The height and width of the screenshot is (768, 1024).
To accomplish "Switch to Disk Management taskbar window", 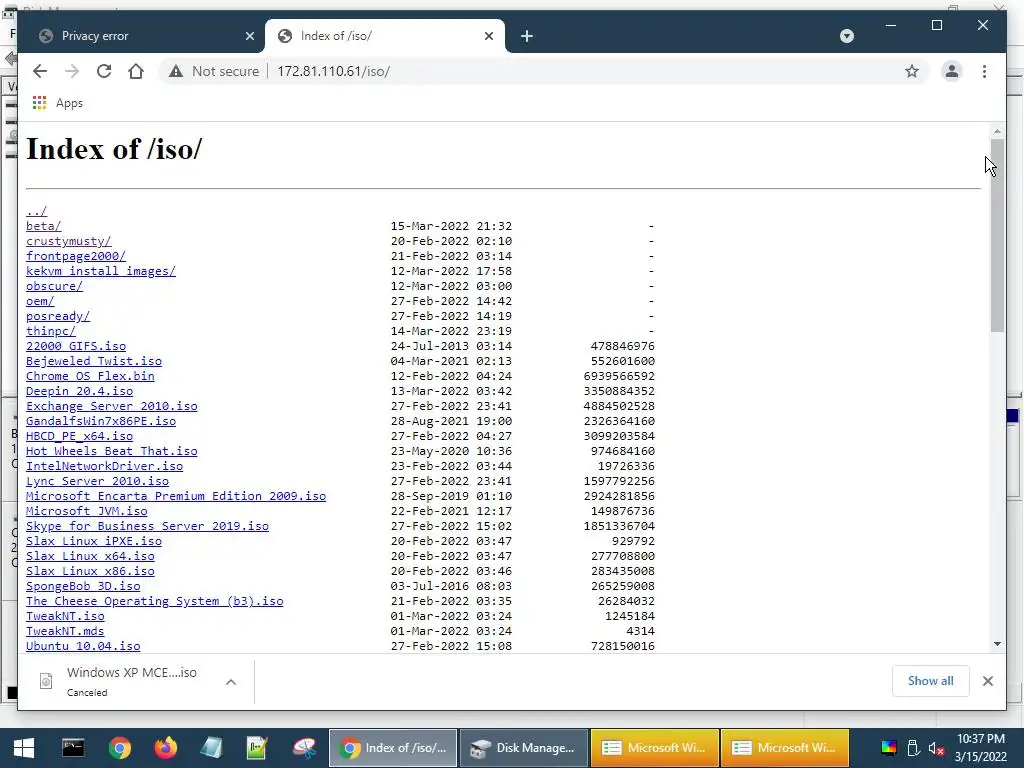I will click(524, 748).
